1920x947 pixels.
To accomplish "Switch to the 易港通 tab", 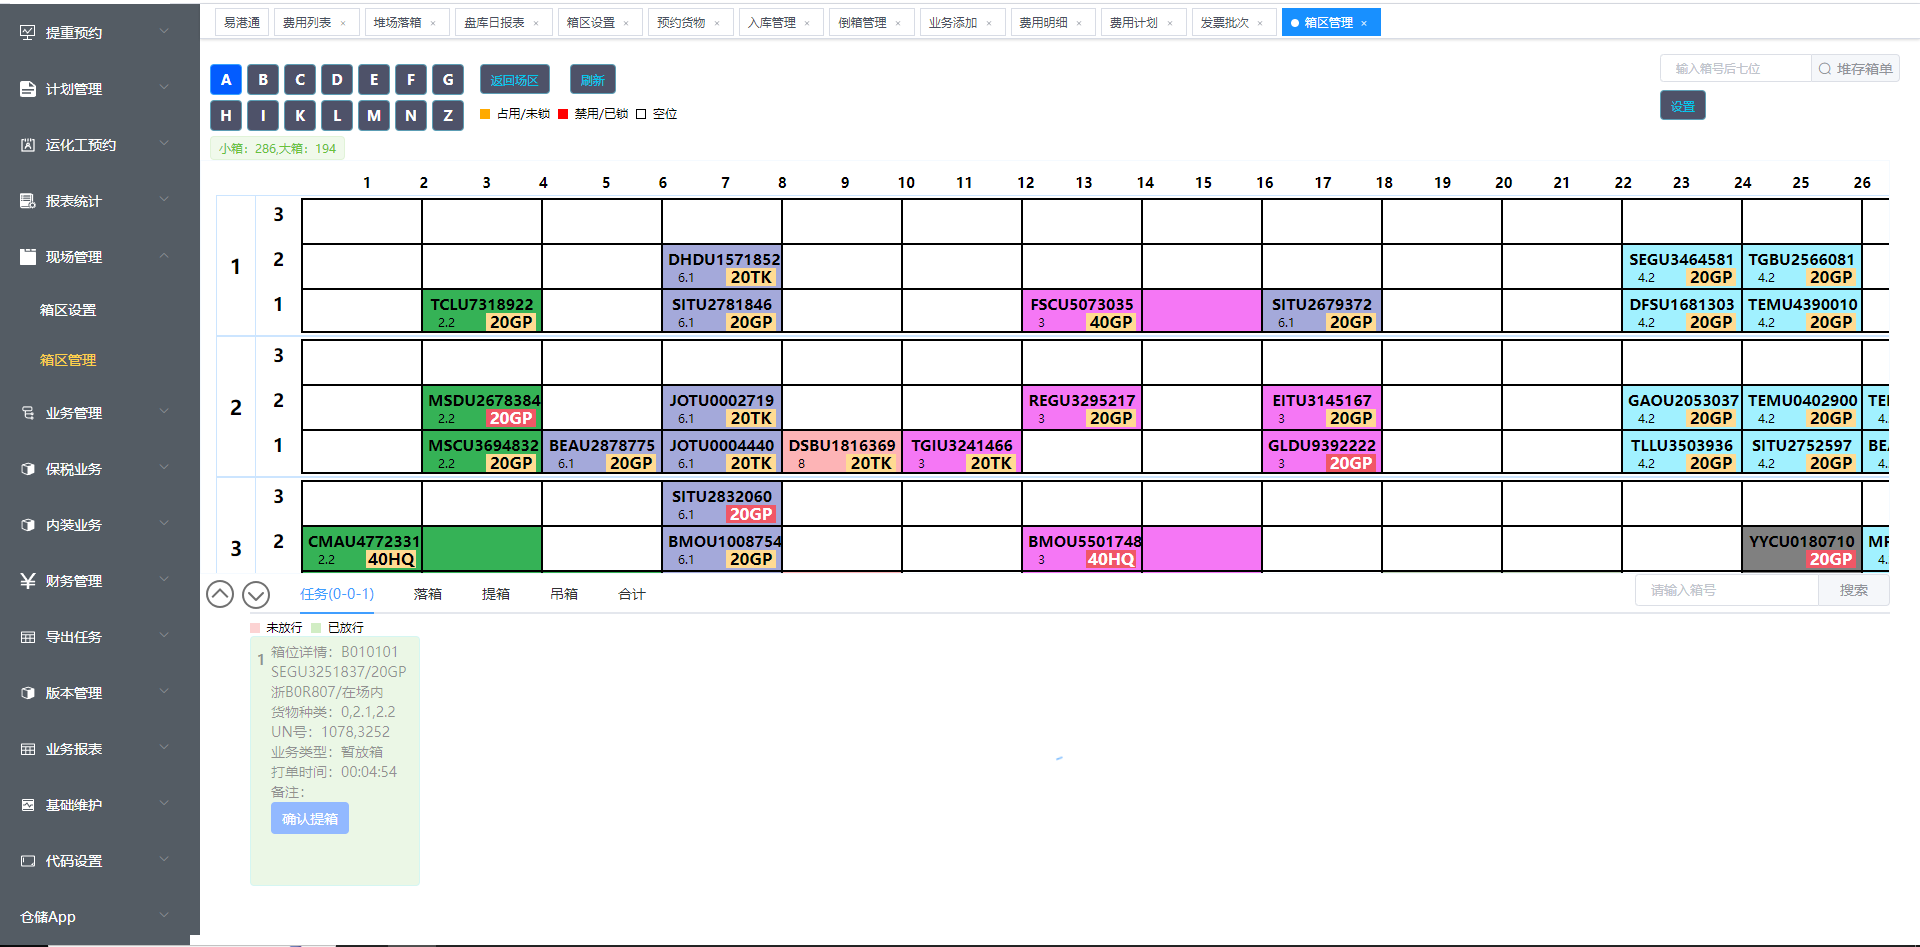I will pyautogui.click(x=242, y=23).
